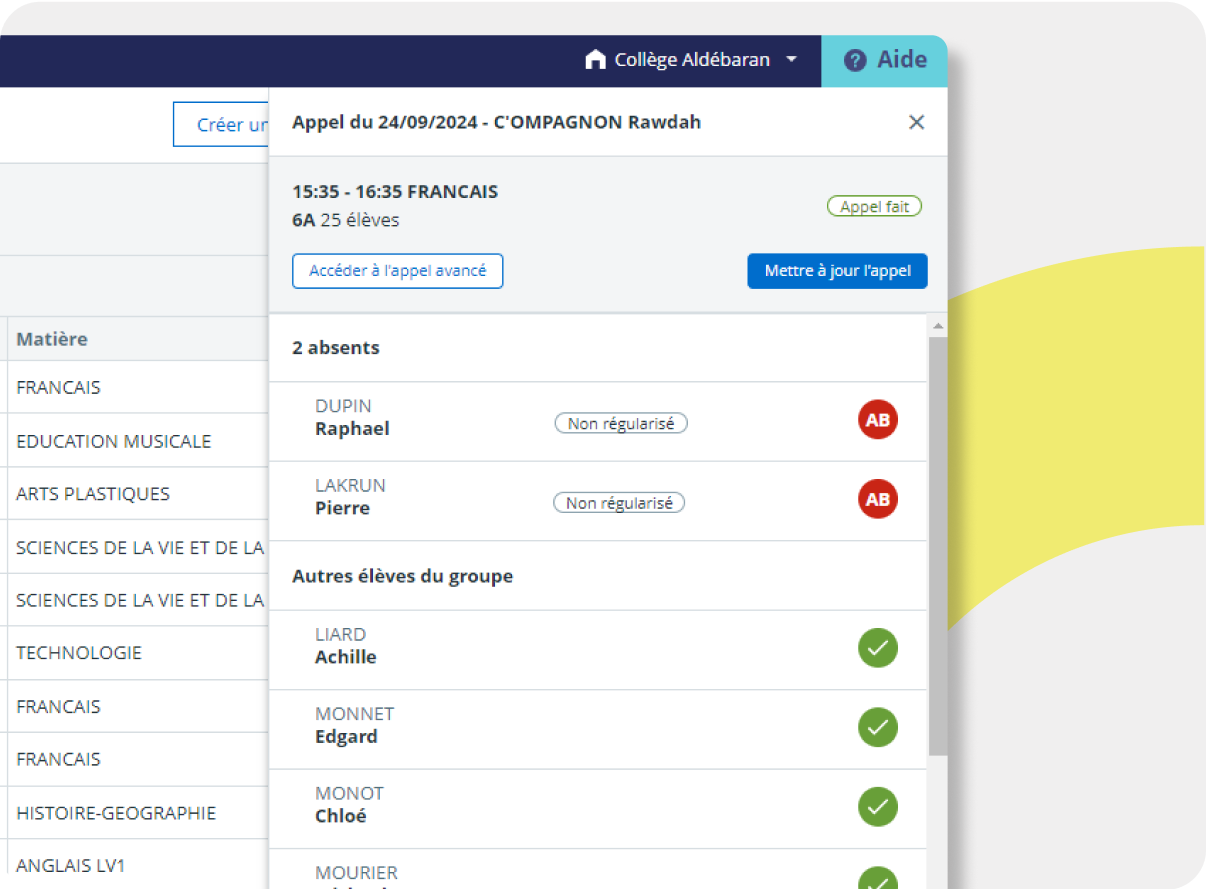Click Accéder à l'appel avancé button
Screen dimensions: 1206x889
(x=397, y=271)
